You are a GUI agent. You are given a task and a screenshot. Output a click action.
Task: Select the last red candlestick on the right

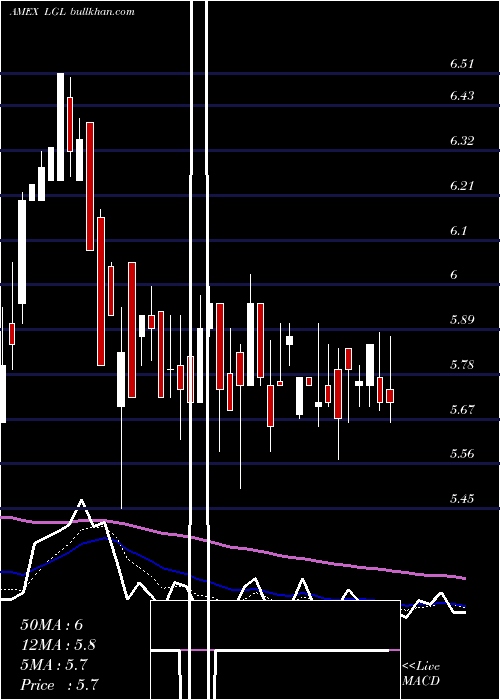click(390, 396)
